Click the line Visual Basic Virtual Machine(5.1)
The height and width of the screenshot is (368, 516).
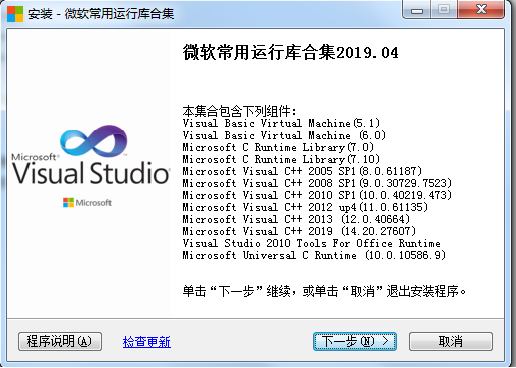pyautogui.click(x=281, y=123)
